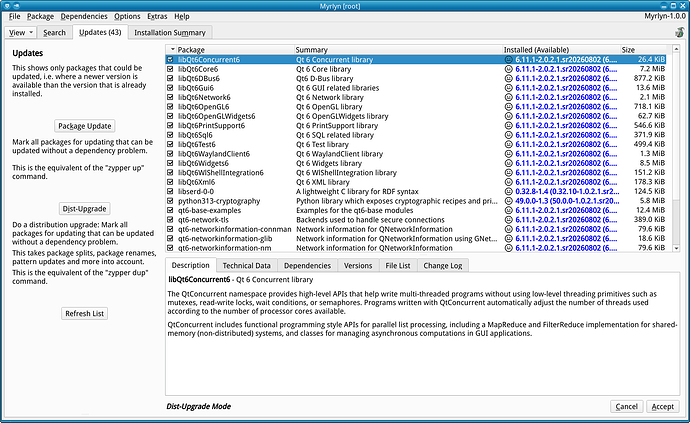Click the Package Update button
The image size is (690, 423).
tap(84, 126)
